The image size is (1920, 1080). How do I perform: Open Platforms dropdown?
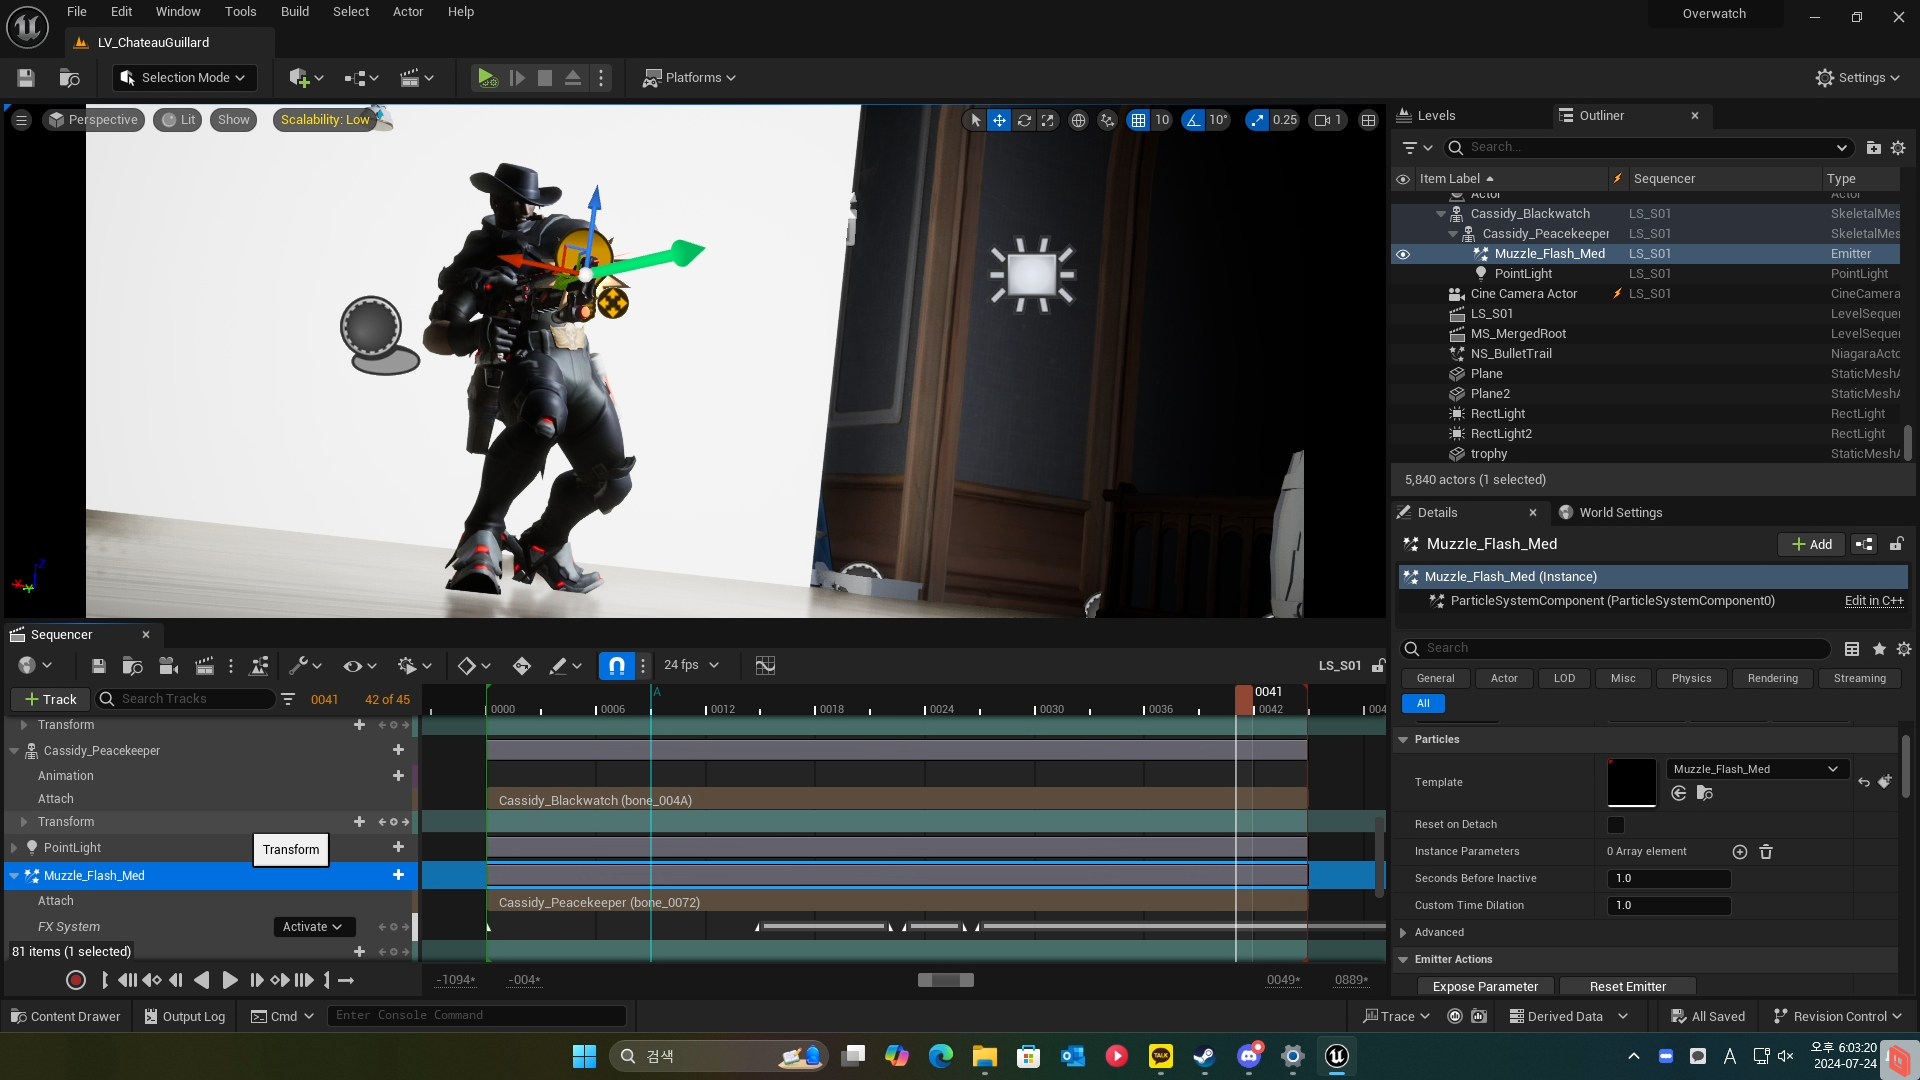690,78
